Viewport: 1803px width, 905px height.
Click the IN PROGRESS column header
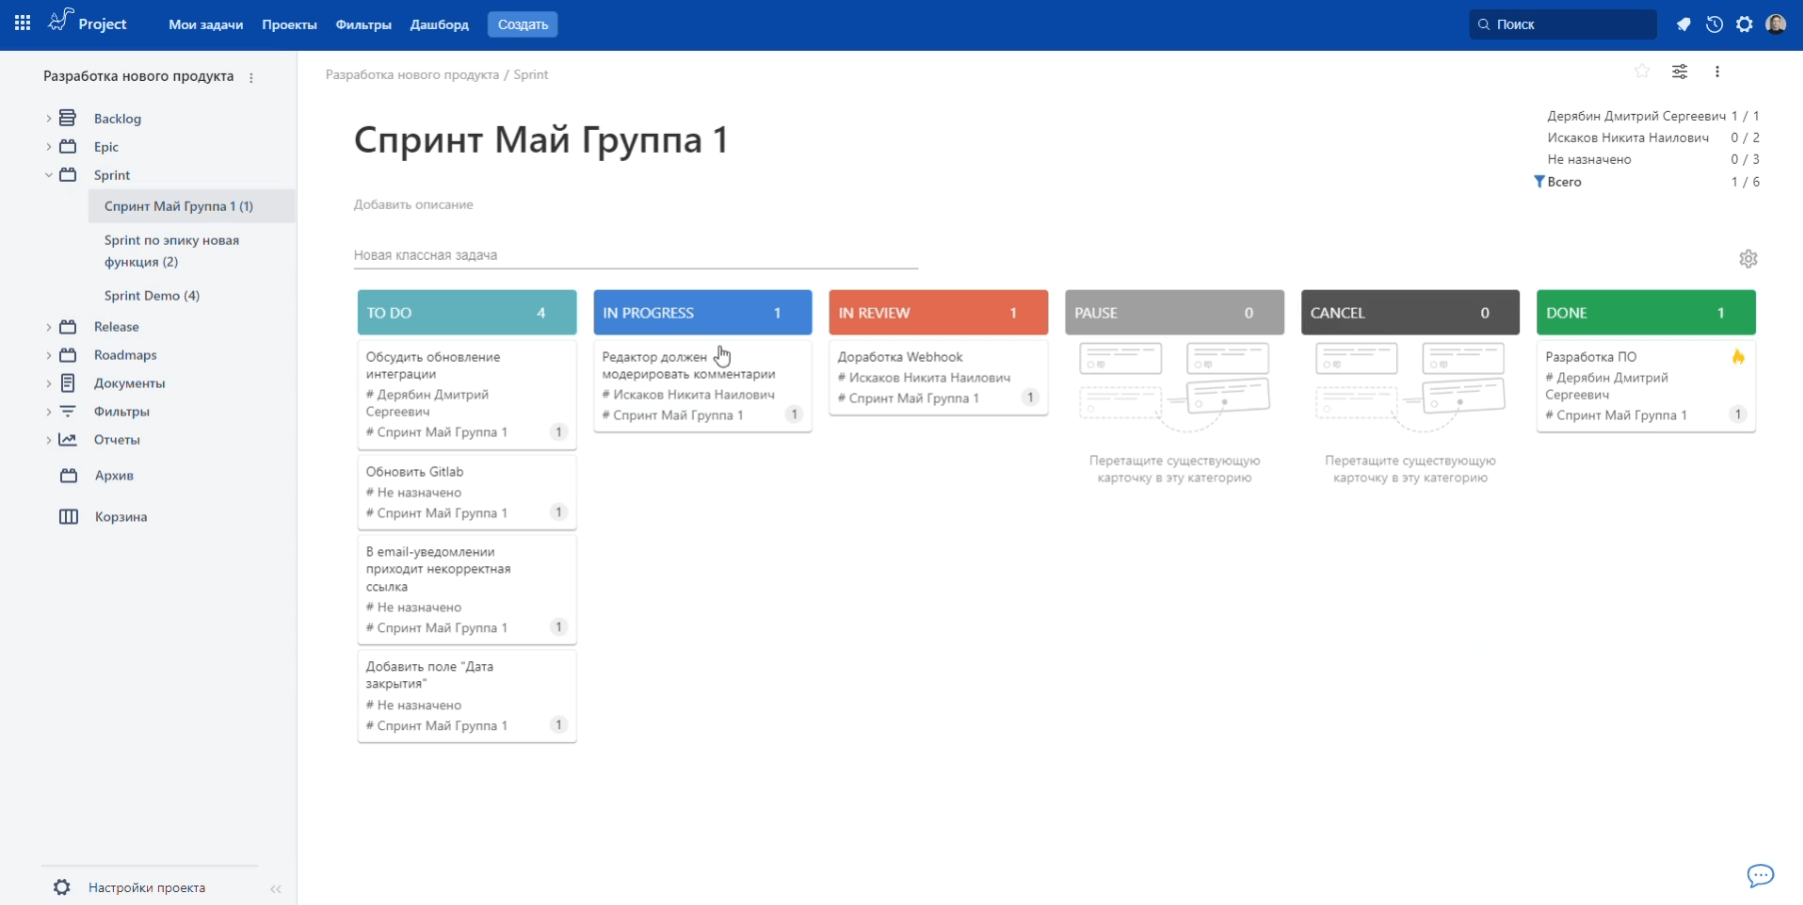click(x=703, y=312)
